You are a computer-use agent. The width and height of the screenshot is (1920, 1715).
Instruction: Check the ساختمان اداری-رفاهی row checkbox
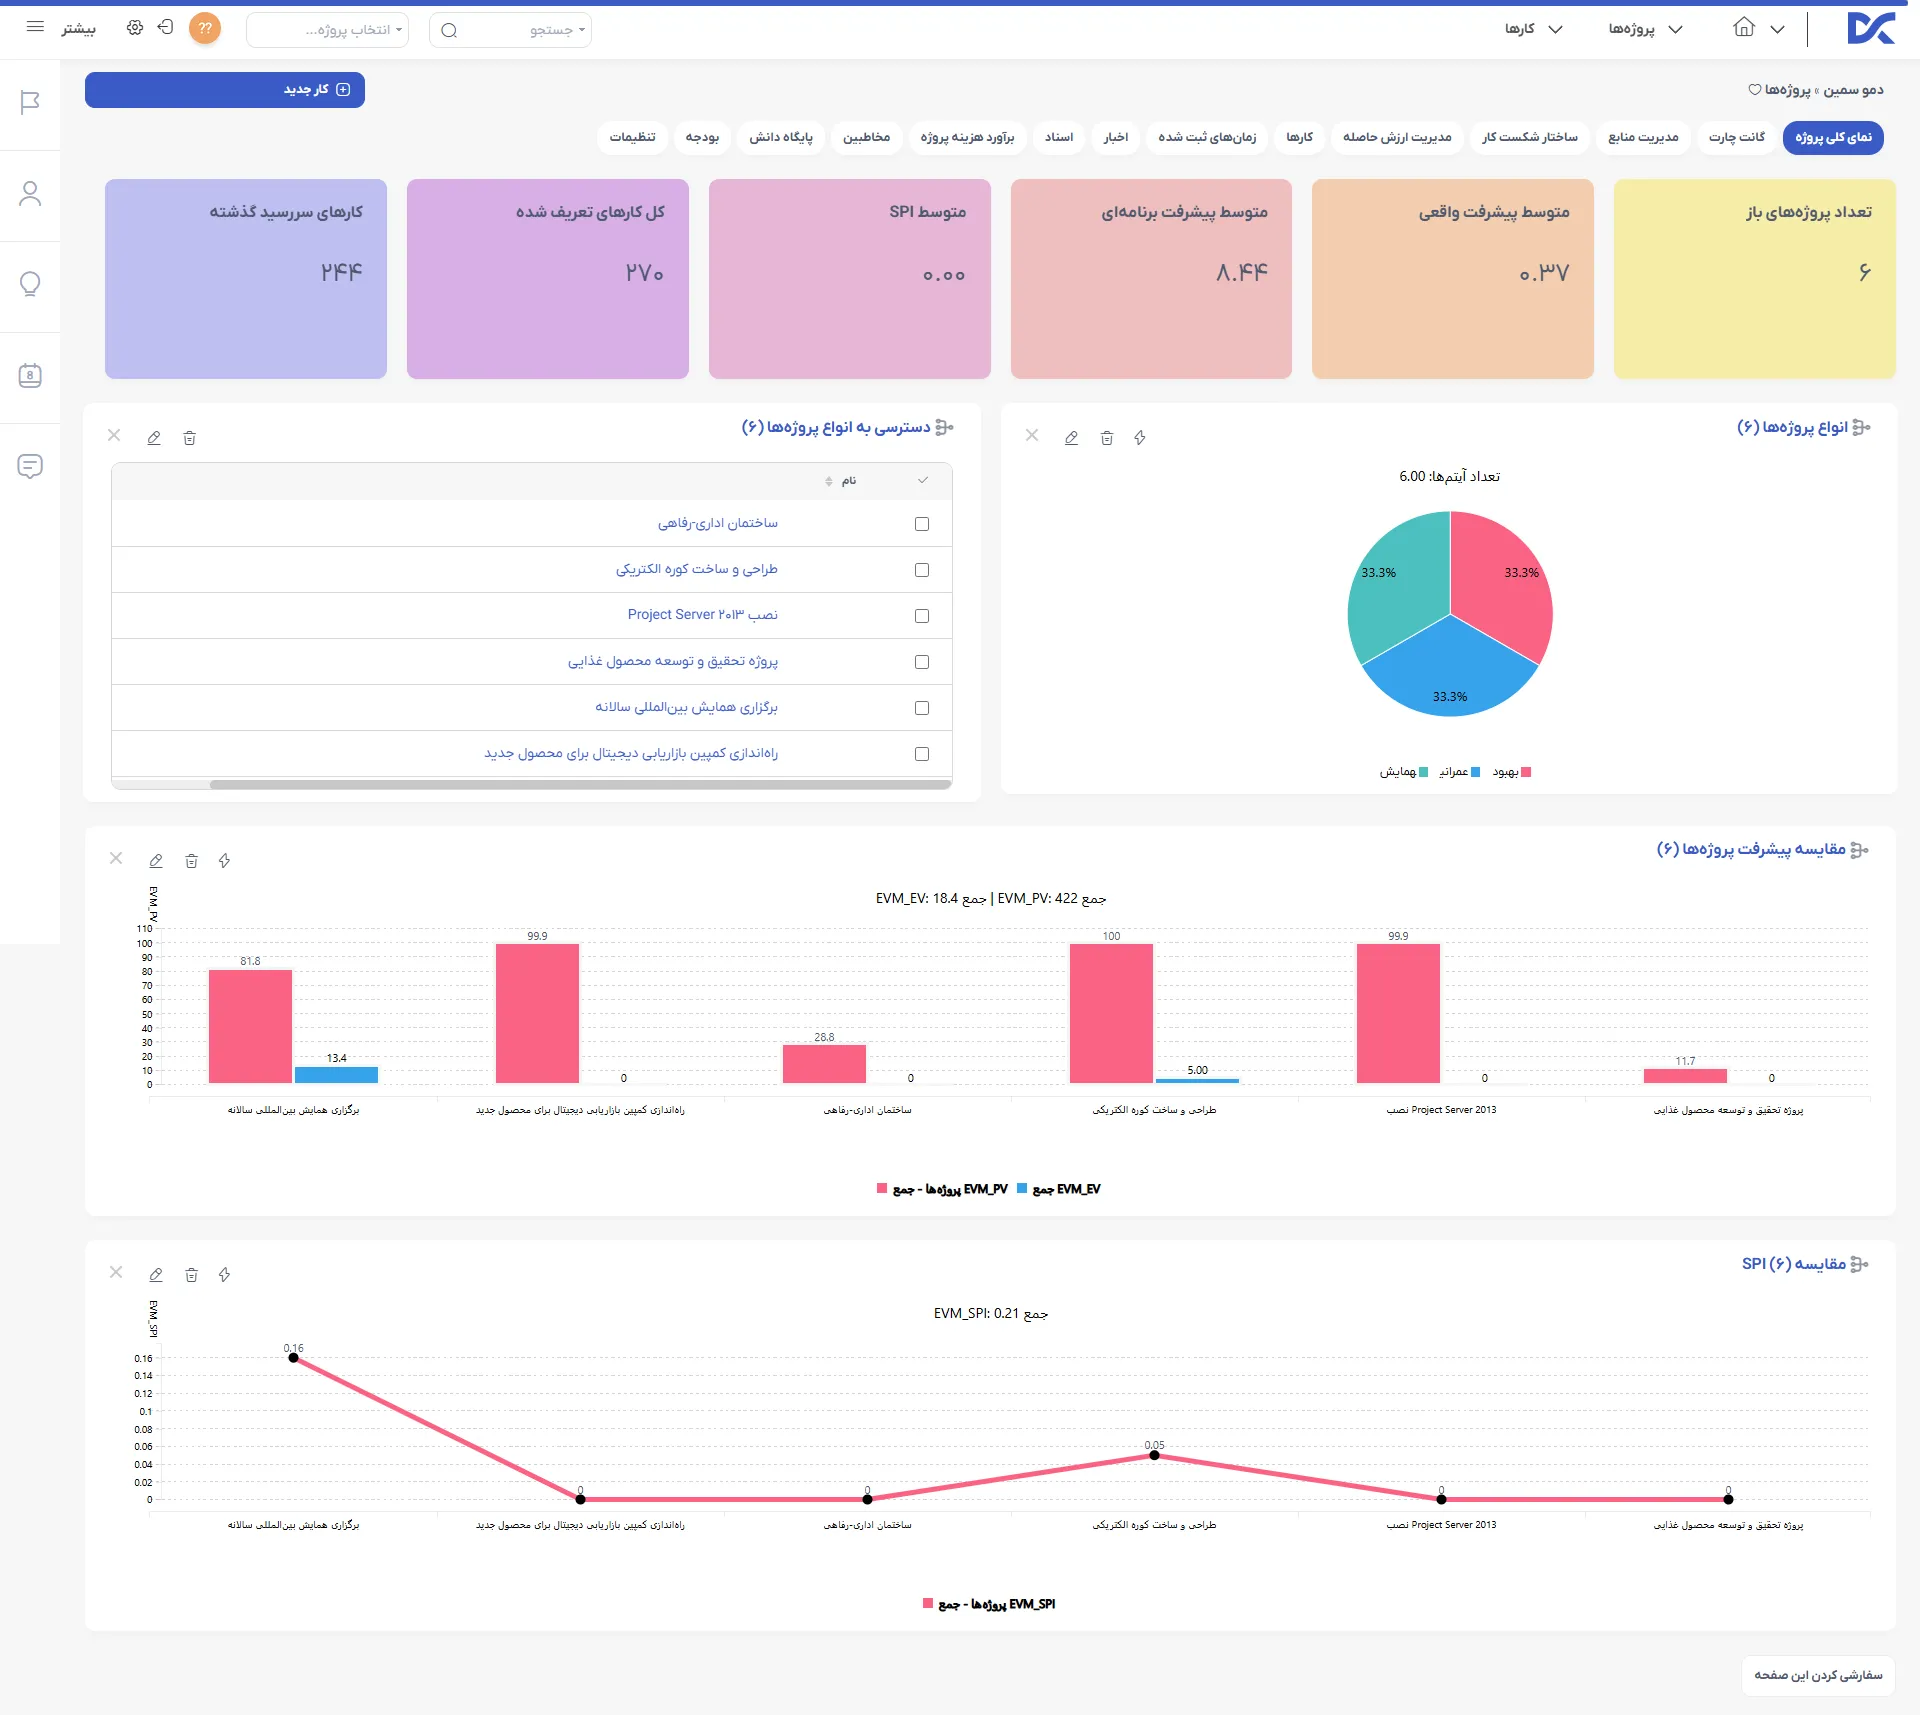[x=922, y=524]
